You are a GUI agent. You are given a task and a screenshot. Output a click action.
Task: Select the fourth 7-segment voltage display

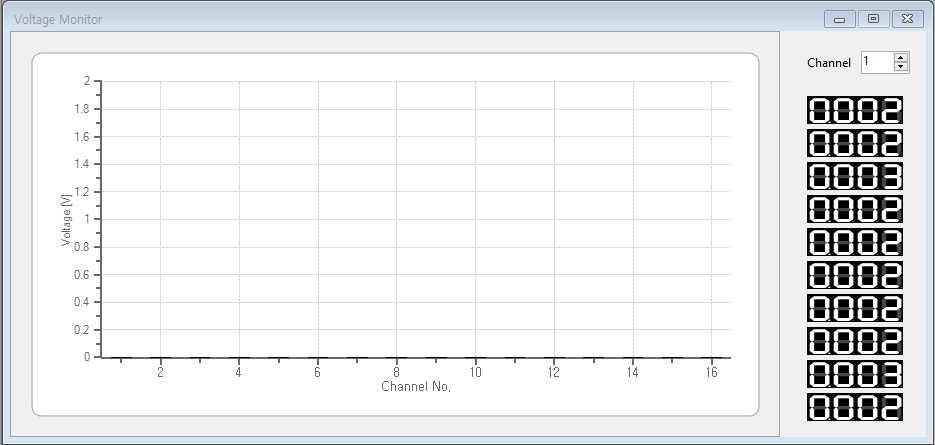[x=855, y=209]
